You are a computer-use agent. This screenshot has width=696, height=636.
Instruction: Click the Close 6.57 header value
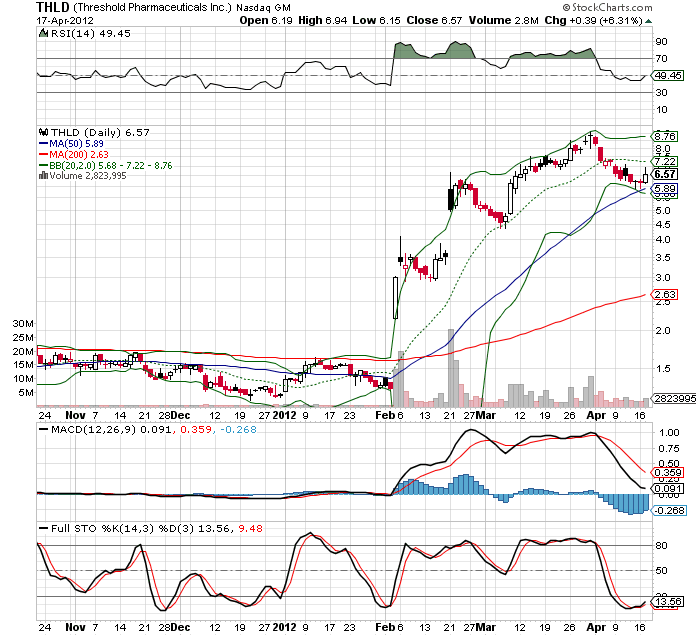click(x=434, y=20)
